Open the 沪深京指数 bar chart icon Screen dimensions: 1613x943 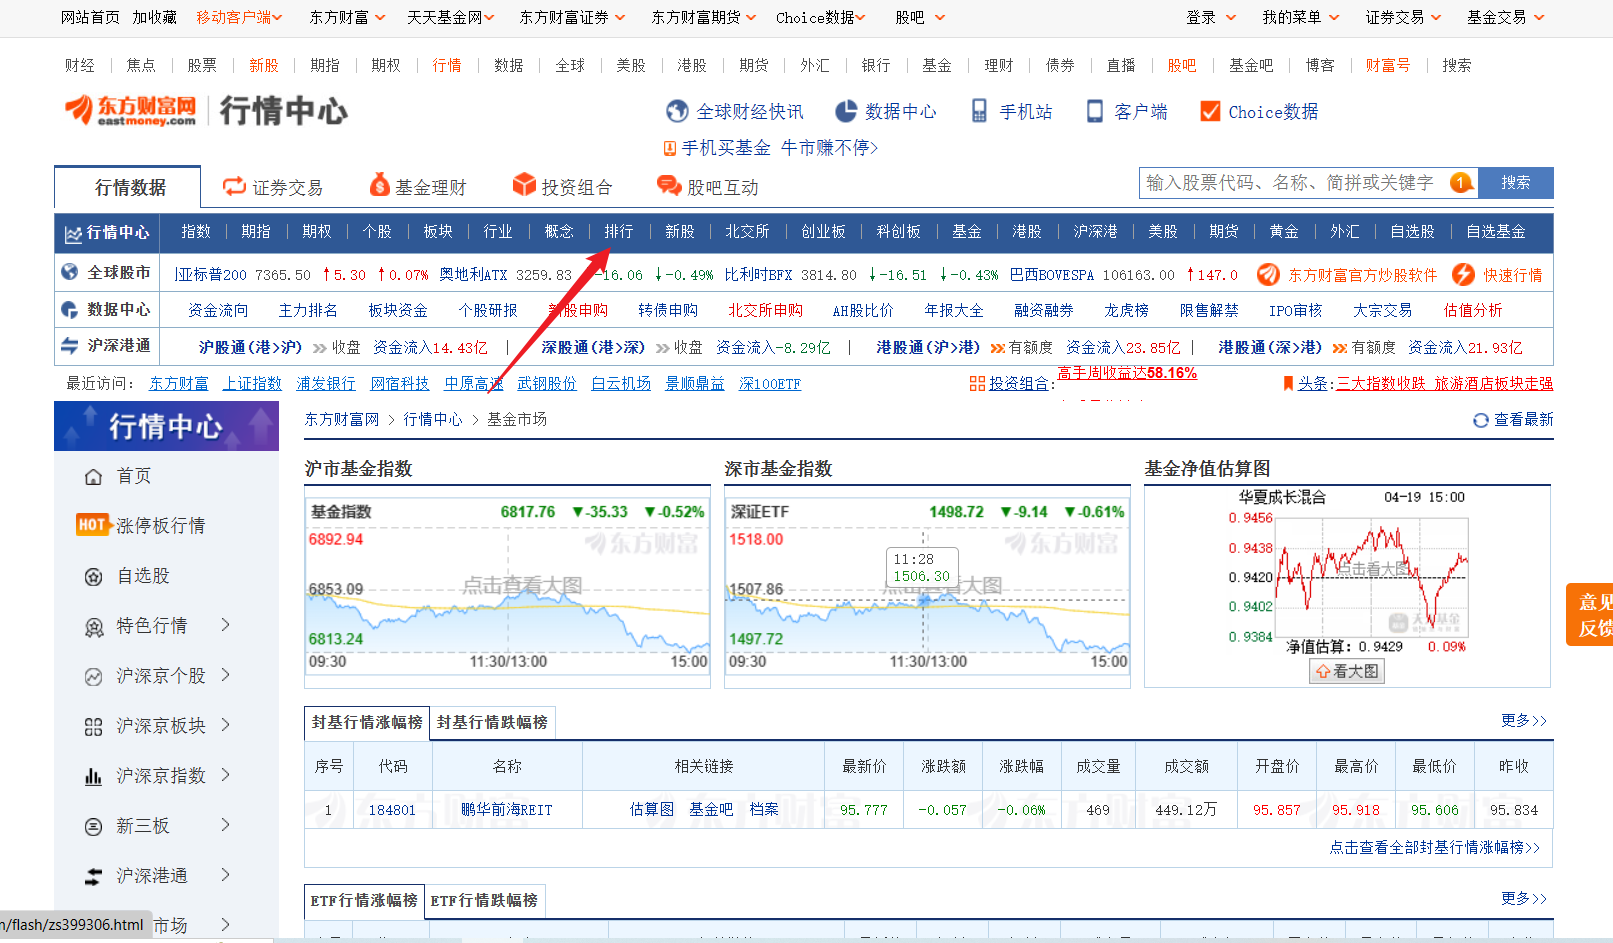[93, 776]
